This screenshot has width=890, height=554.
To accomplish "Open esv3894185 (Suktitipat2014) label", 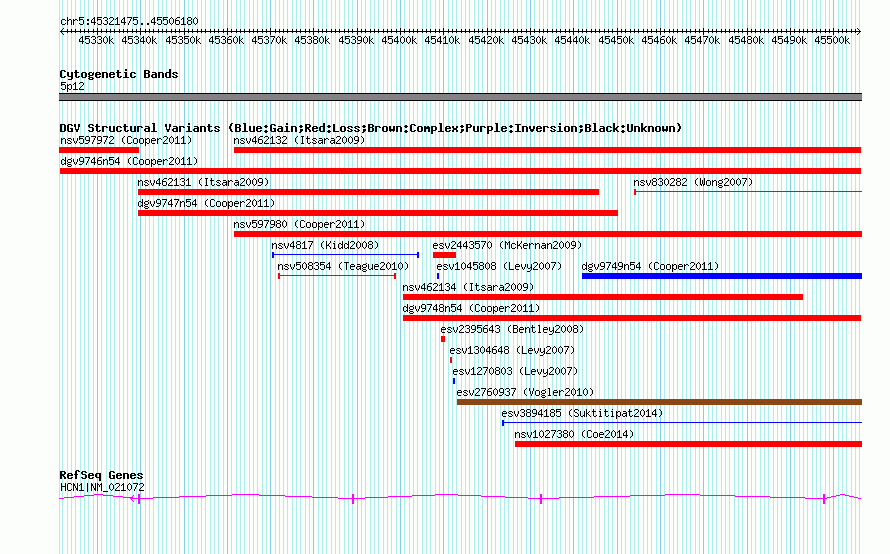I will [582, 413].
